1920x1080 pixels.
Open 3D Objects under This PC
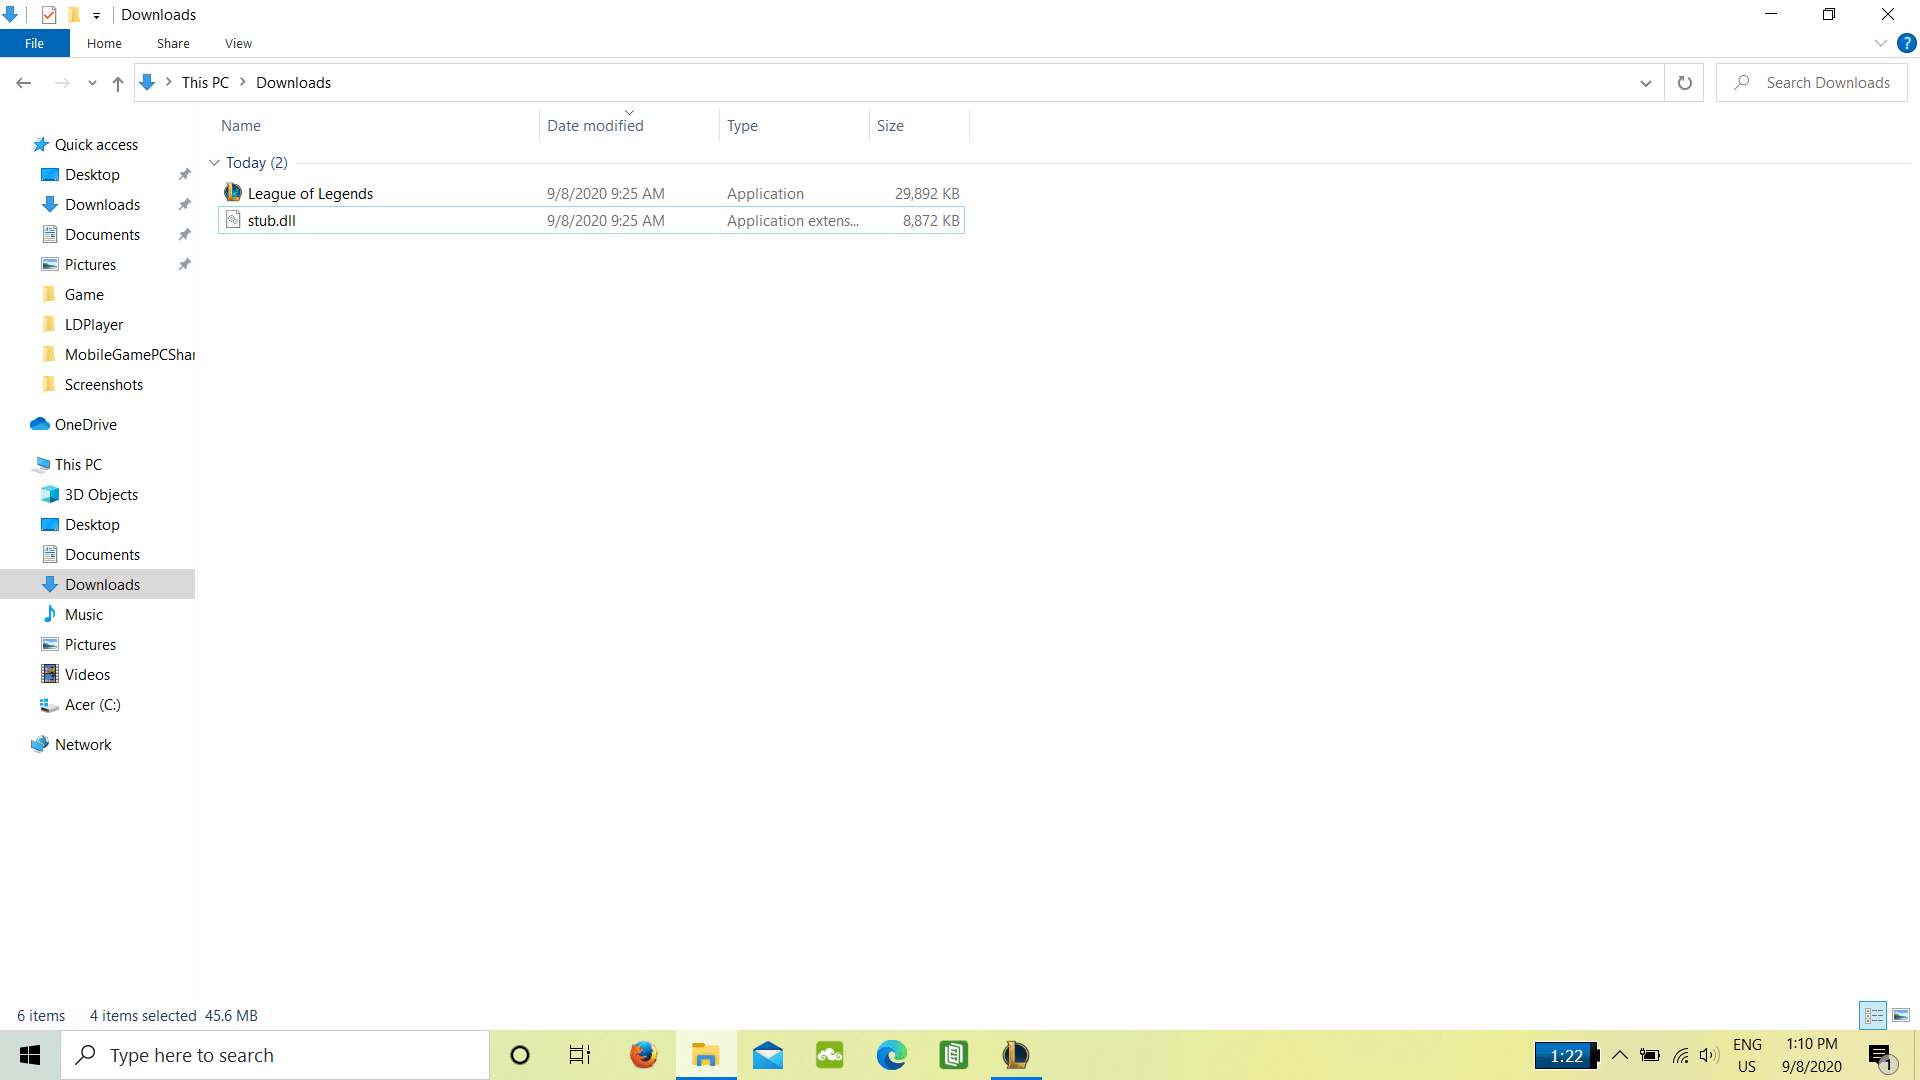101,495
